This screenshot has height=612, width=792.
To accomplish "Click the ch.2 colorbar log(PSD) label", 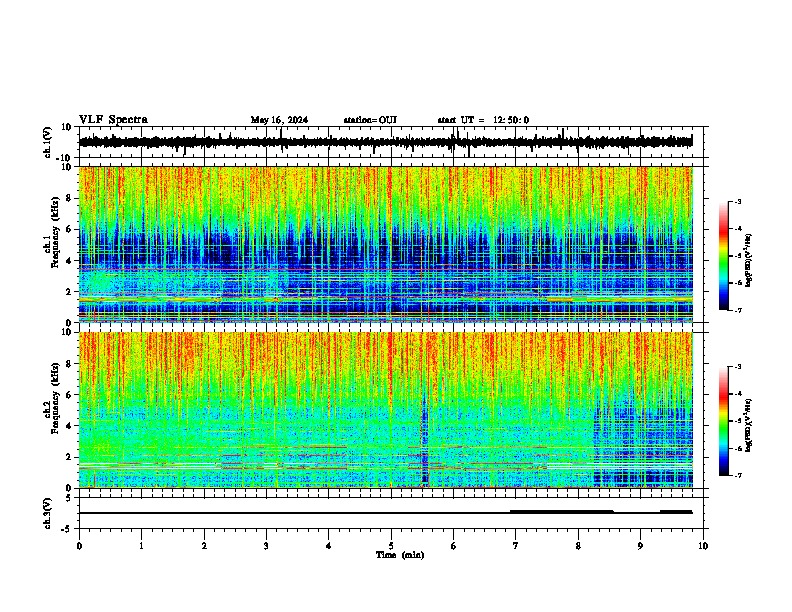I will (x=748, y=425).
